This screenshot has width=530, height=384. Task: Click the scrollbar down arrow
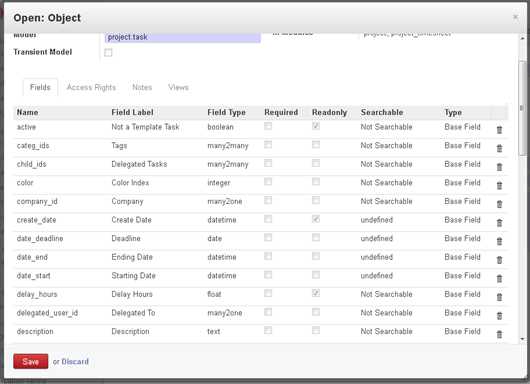[522, 339]
